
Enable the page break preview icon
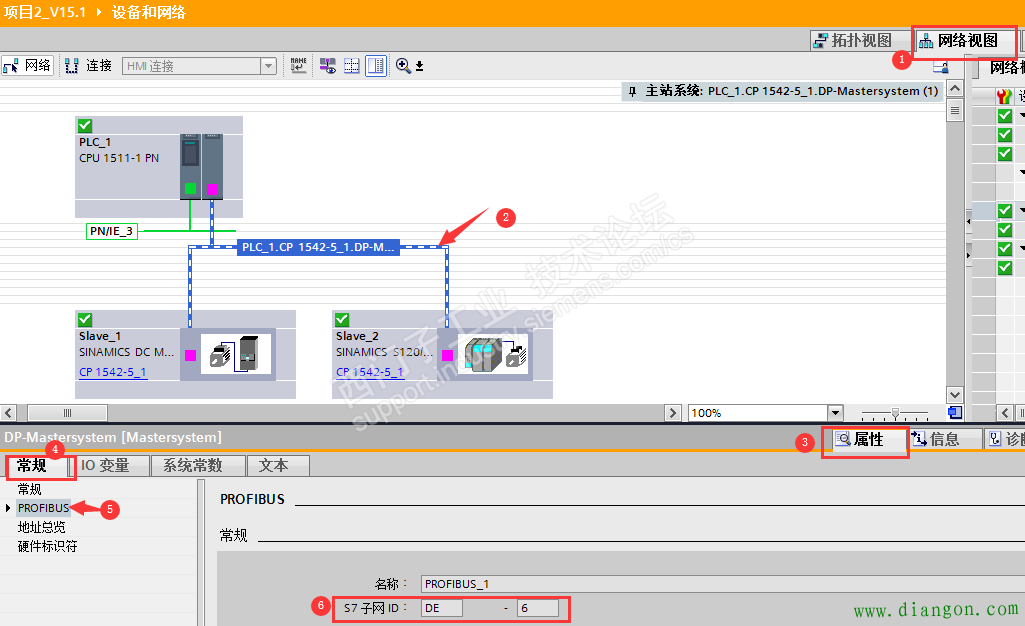pos(351,65)
